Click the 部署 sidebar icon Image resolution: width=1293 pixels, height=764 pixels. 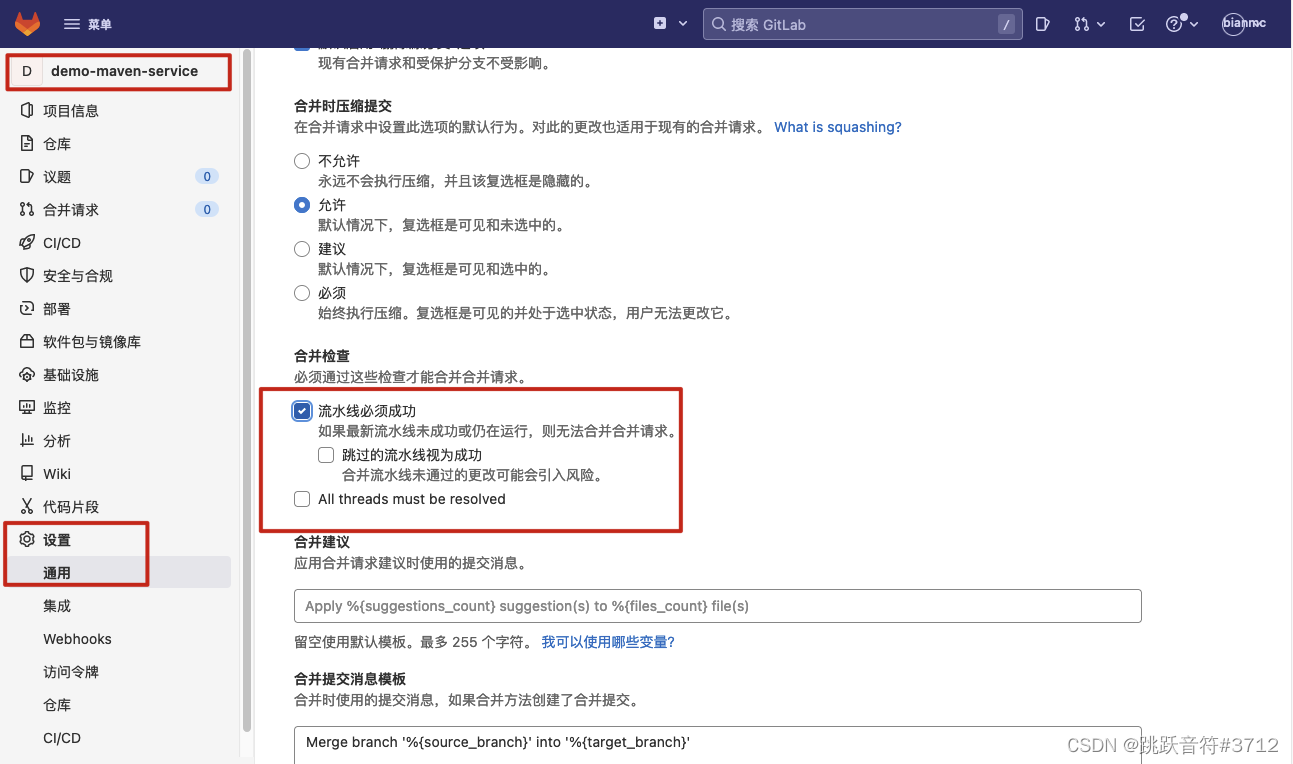coord(27,308)
